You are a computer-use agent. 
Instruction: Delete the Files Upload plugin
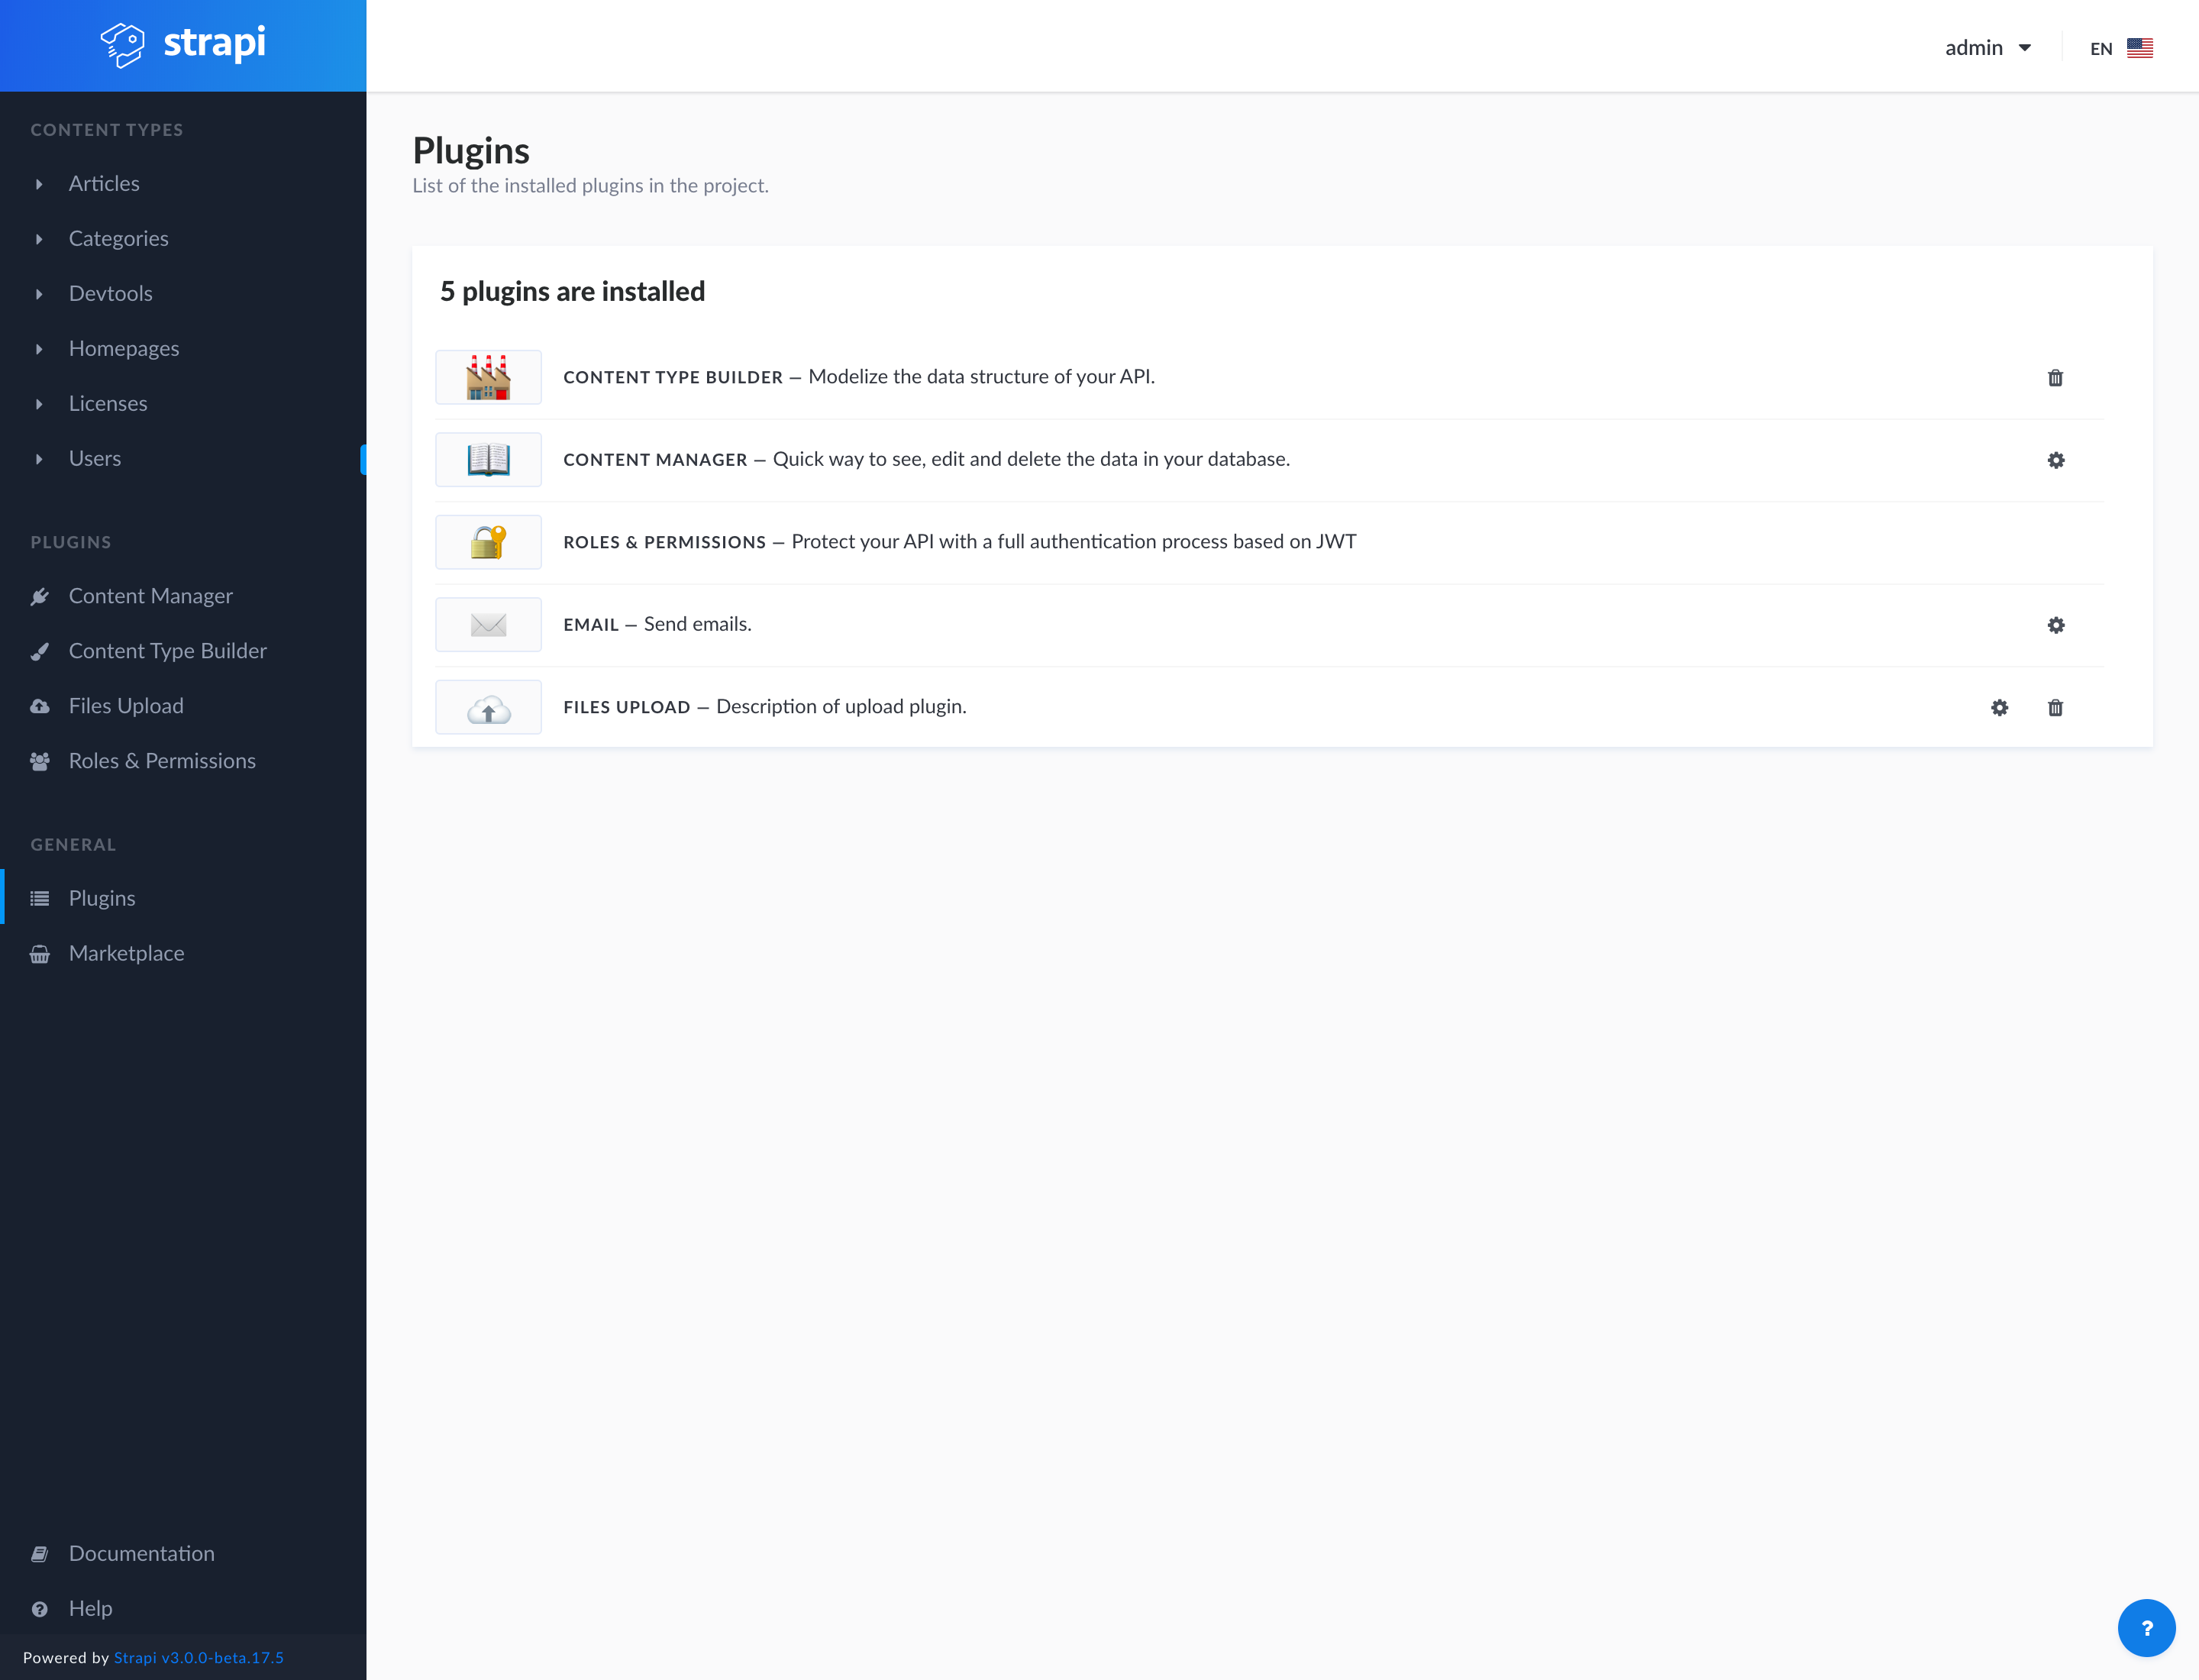coord(2055,708)
